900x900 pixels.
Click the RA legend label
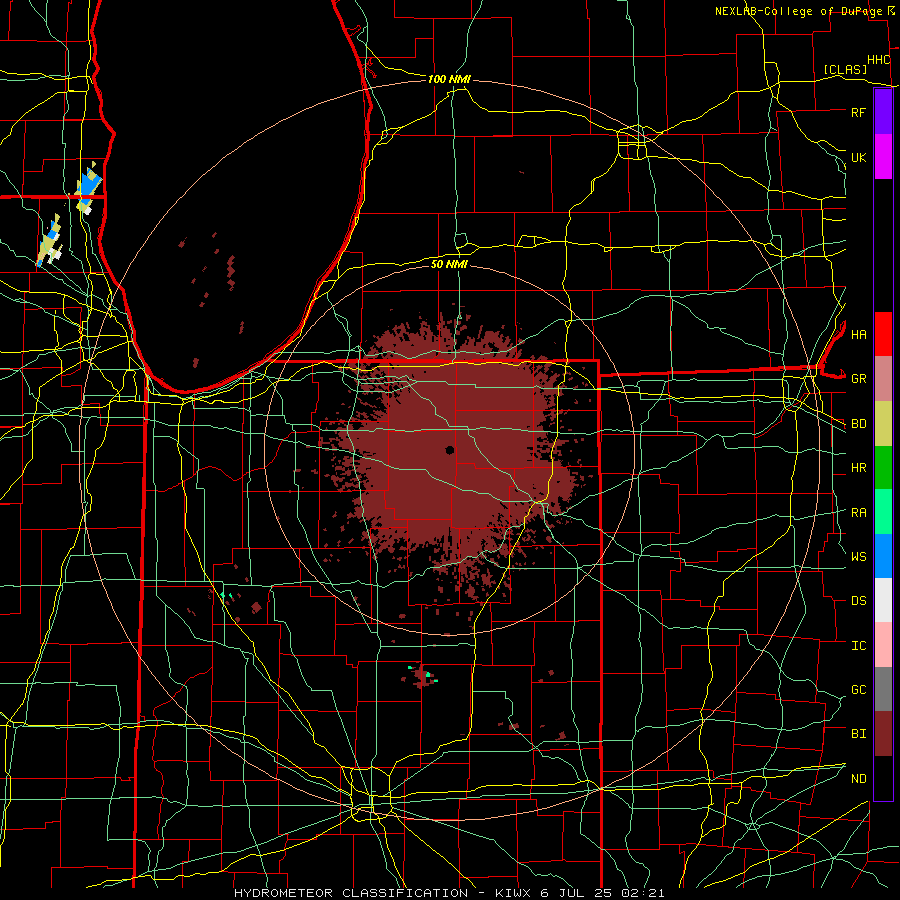pyautogui.click(x=858, y=513)
